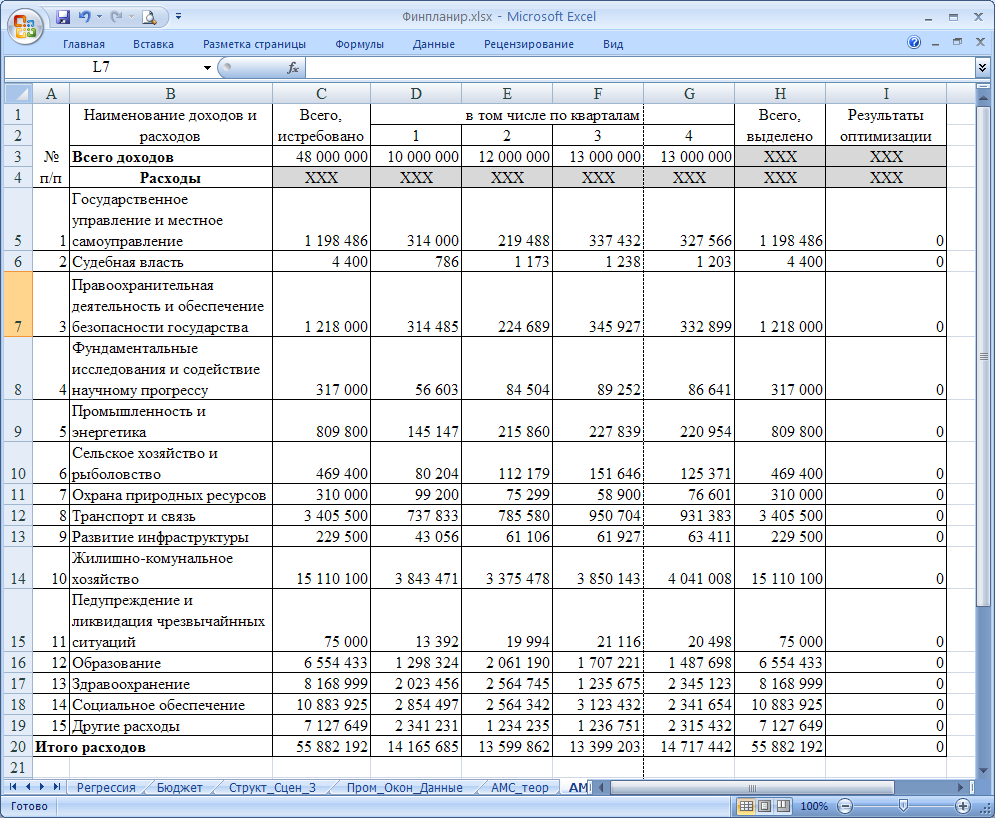Select the 'Судебная власть' cell
The image size is (995, 818).
tap(171, 261)
